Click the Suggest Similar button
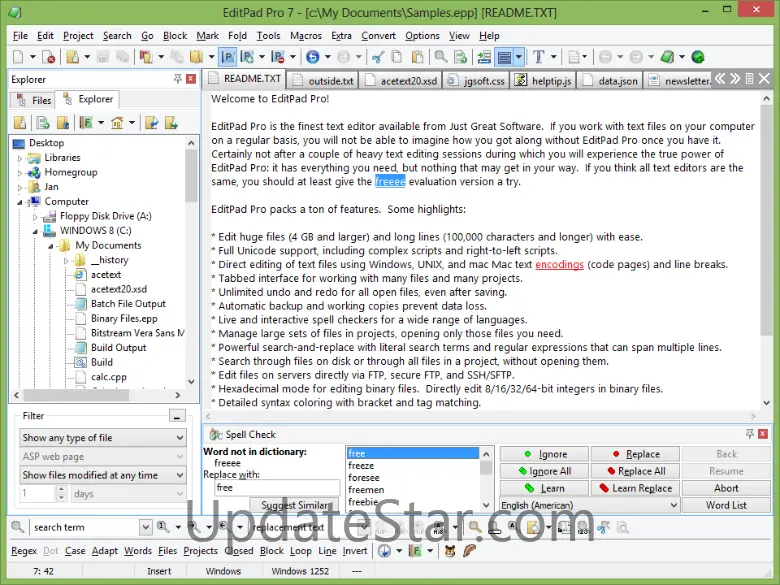This screenshot has height=585, width=780. [294, 505]
